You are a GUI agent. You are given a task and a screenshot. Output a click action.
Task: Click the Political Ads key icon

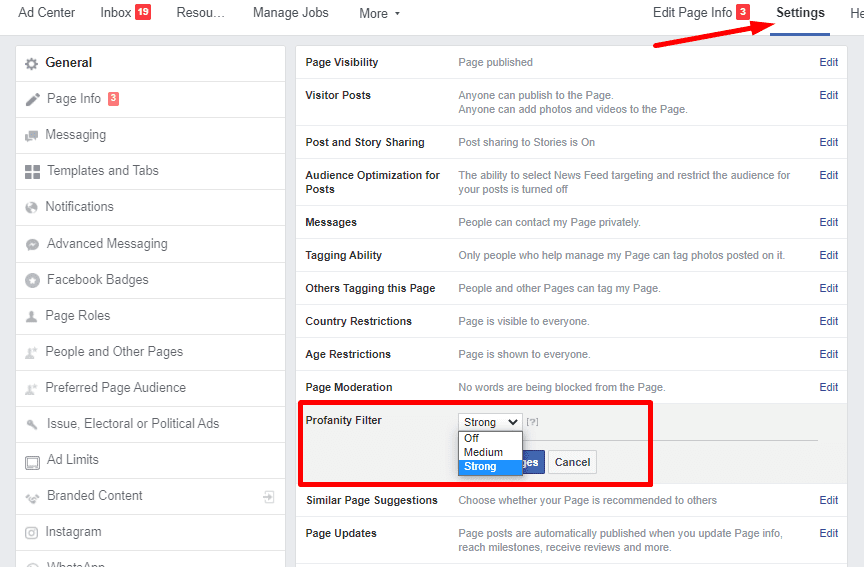tap(32, 424)
